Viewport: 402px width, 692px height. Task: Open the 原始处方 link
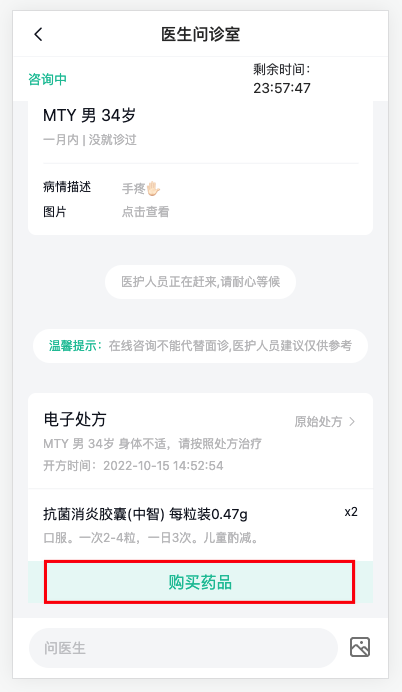coord(325,422)
